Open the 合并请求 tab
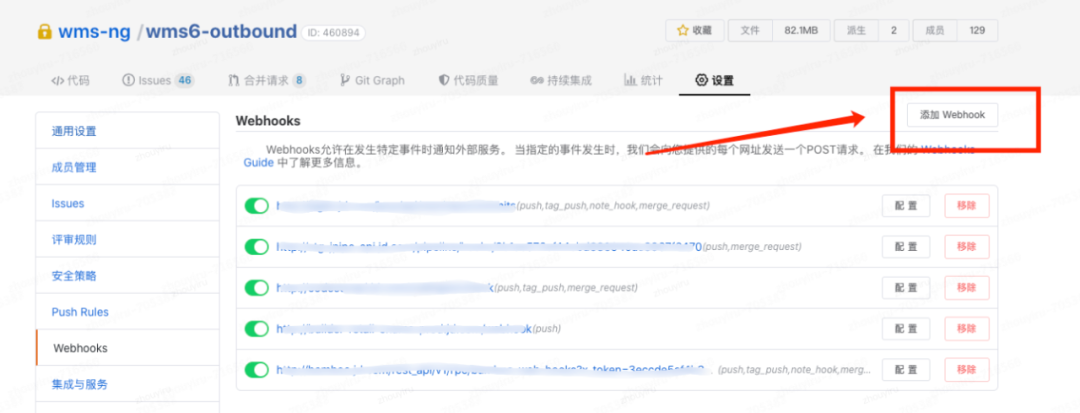 click(267, 81)
